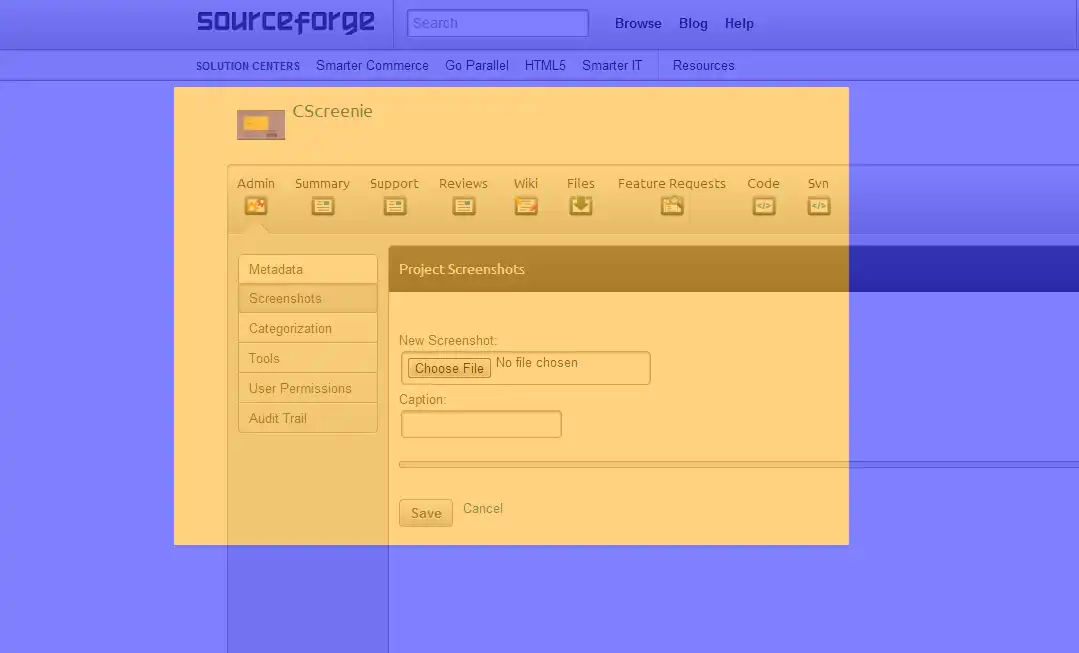Click the Summary page icon
The width and height of the screenshot is (1079, 653).
[323, 206]
